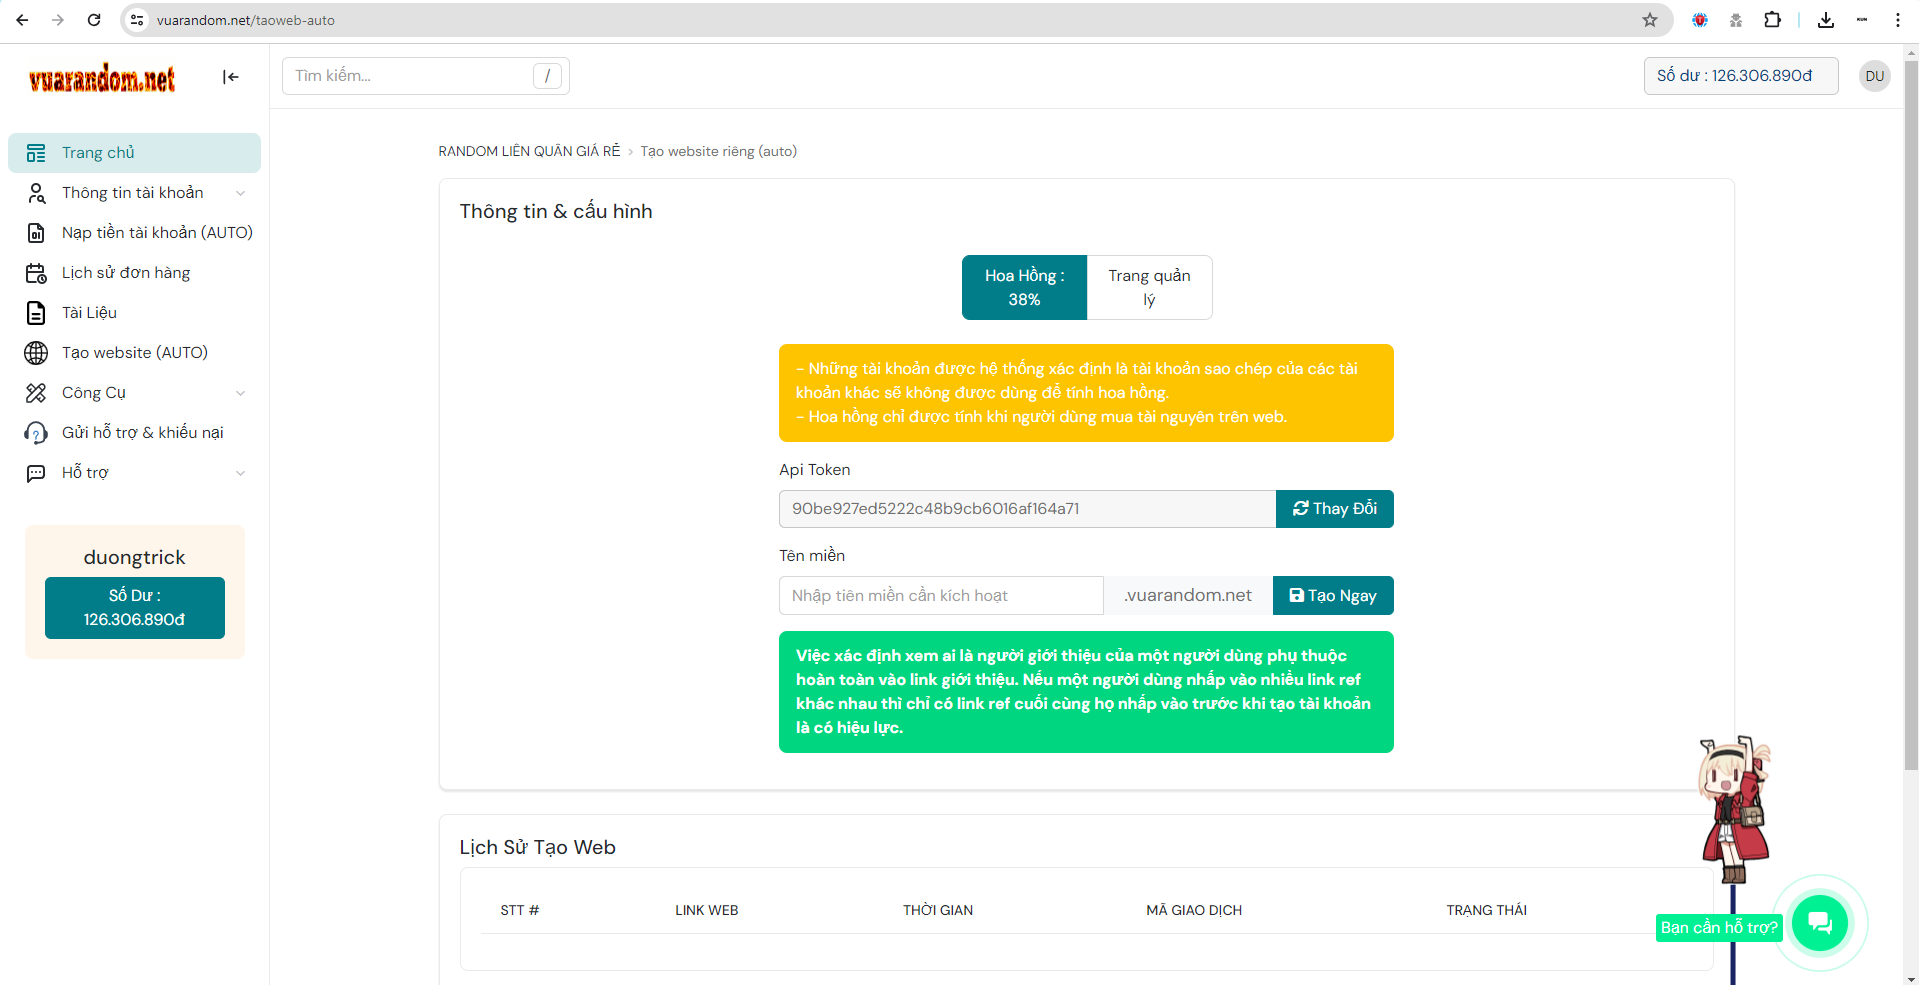Focus the Tên miền domain input field

[940, 596]
